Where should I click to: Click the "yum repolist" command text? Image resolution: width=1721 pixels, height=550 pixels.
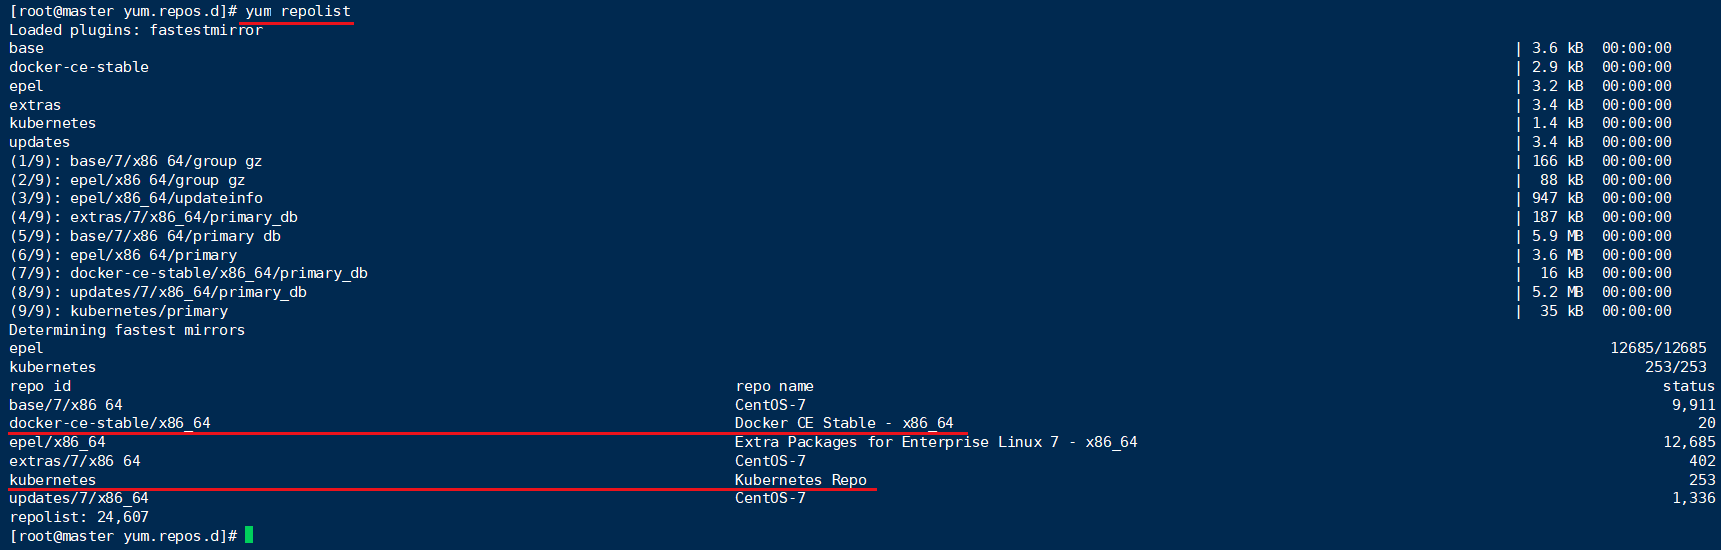tap(298, 11)
